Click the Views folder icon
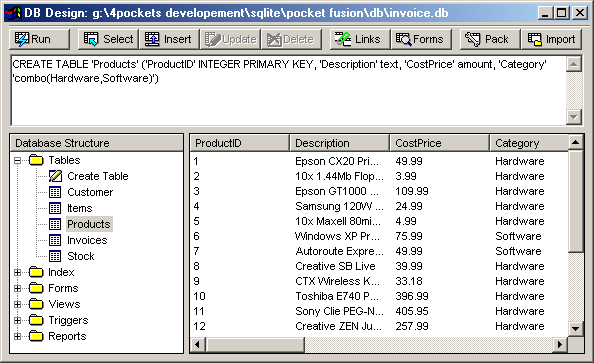The height and width of the screenshot is (363, 594). tap(36, 304)
